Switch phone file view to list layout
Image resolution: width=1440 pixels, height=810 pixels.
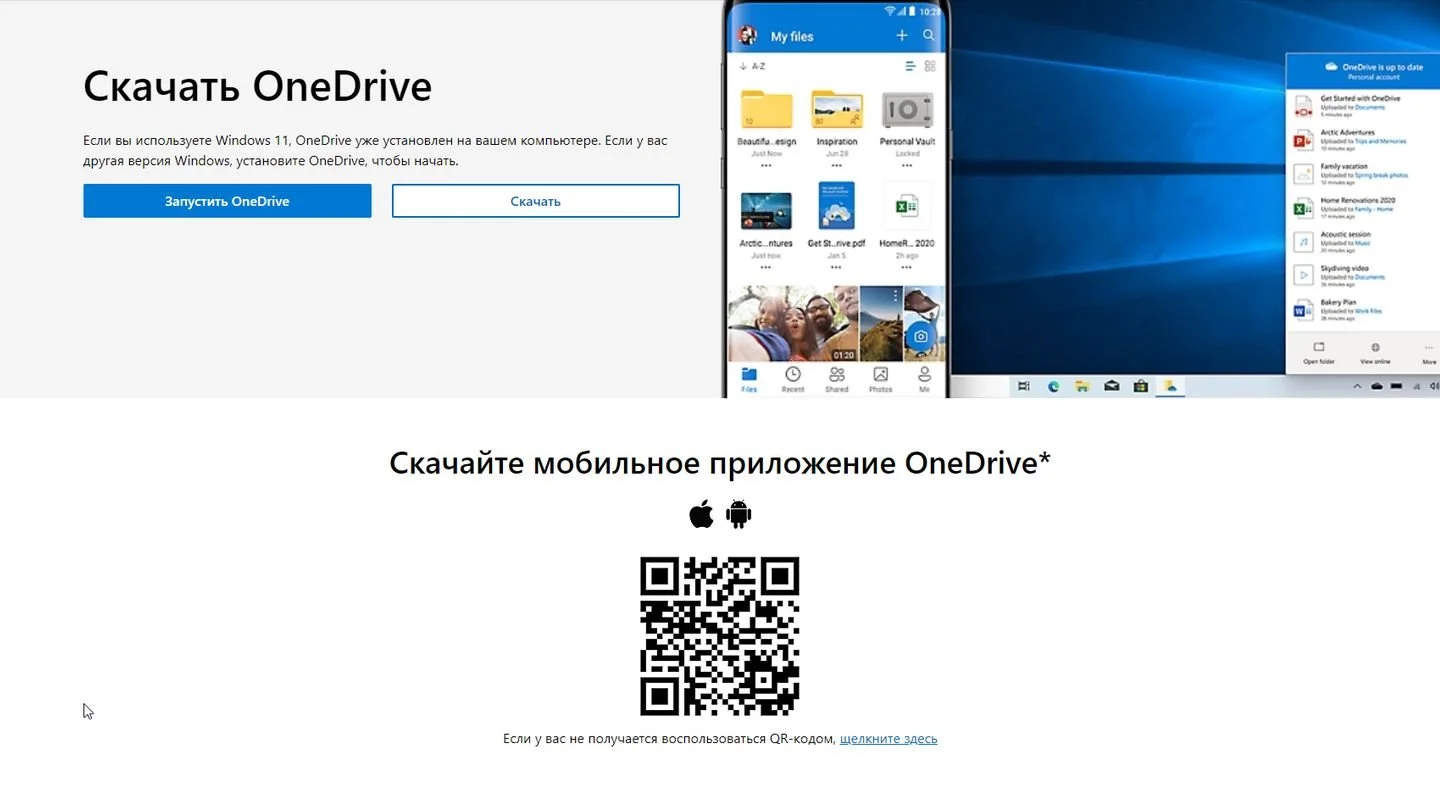point(910,66)
